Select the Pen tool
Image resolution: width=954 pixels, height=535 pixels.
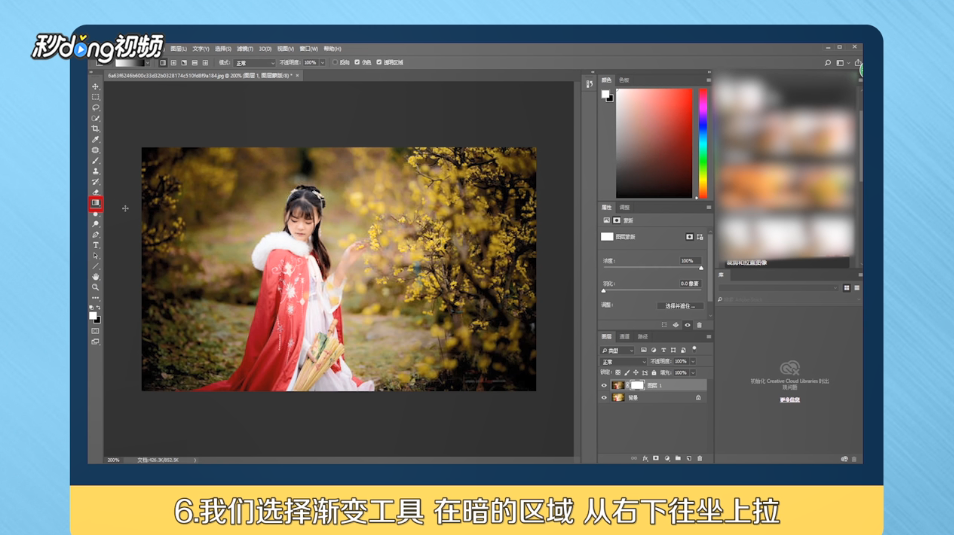click(96, 234)
